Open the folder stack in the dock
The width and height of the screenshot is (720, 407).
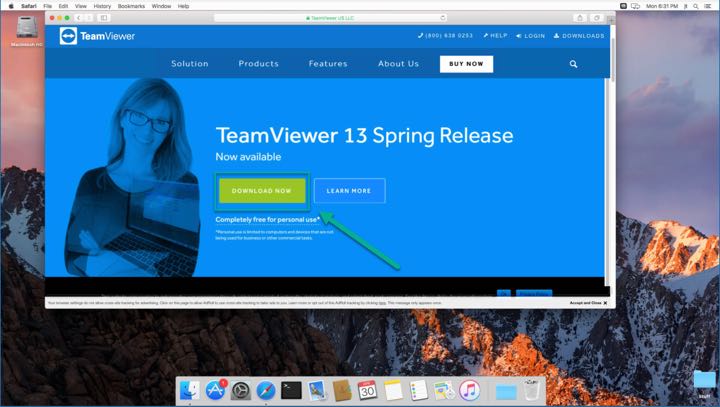click(506, 392)
